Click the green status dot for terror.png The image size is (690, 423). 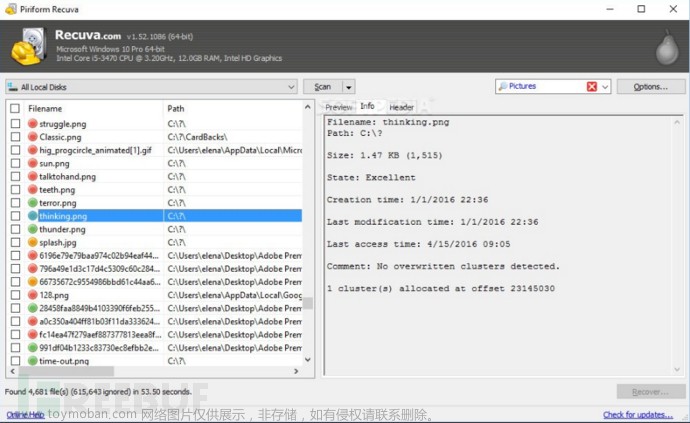pos(33,203)
